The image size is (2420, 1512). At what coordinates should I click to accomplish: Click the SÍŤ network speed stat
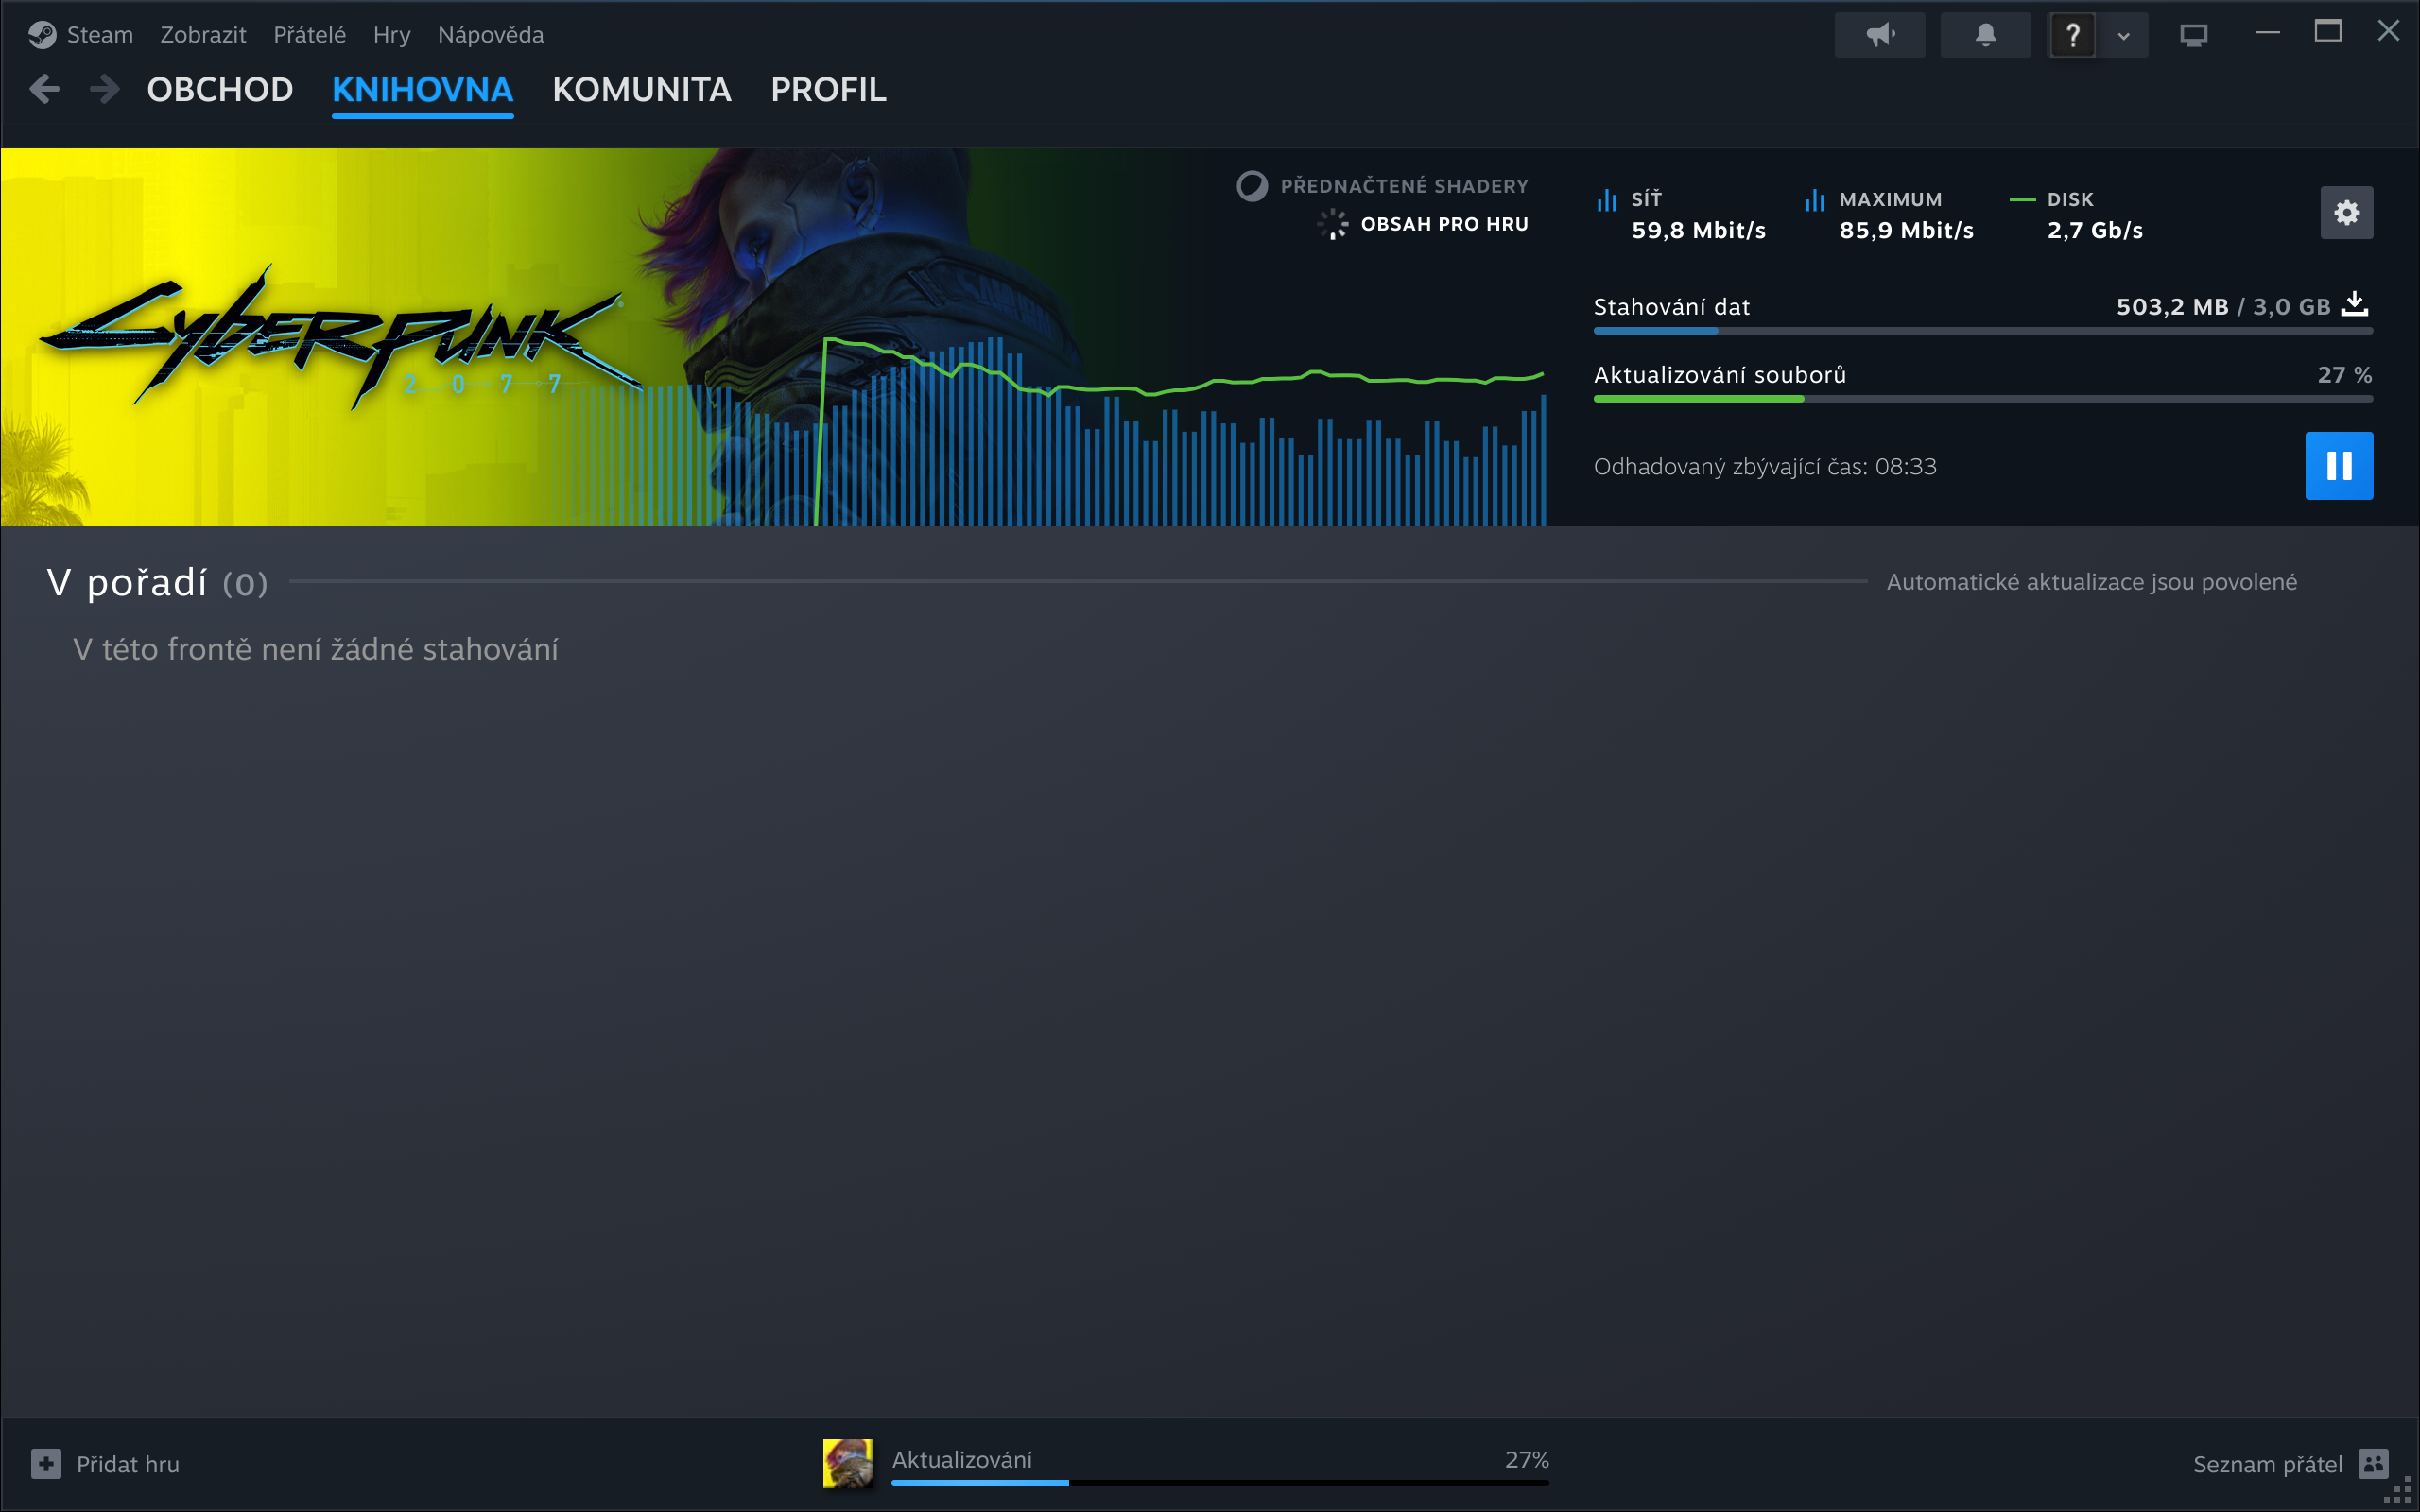tap(1682, 215)
